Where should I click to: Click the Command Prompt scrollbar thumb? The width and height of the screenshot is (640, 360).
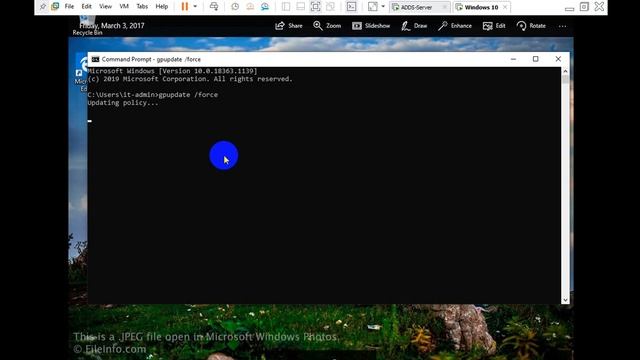[565, 79]
